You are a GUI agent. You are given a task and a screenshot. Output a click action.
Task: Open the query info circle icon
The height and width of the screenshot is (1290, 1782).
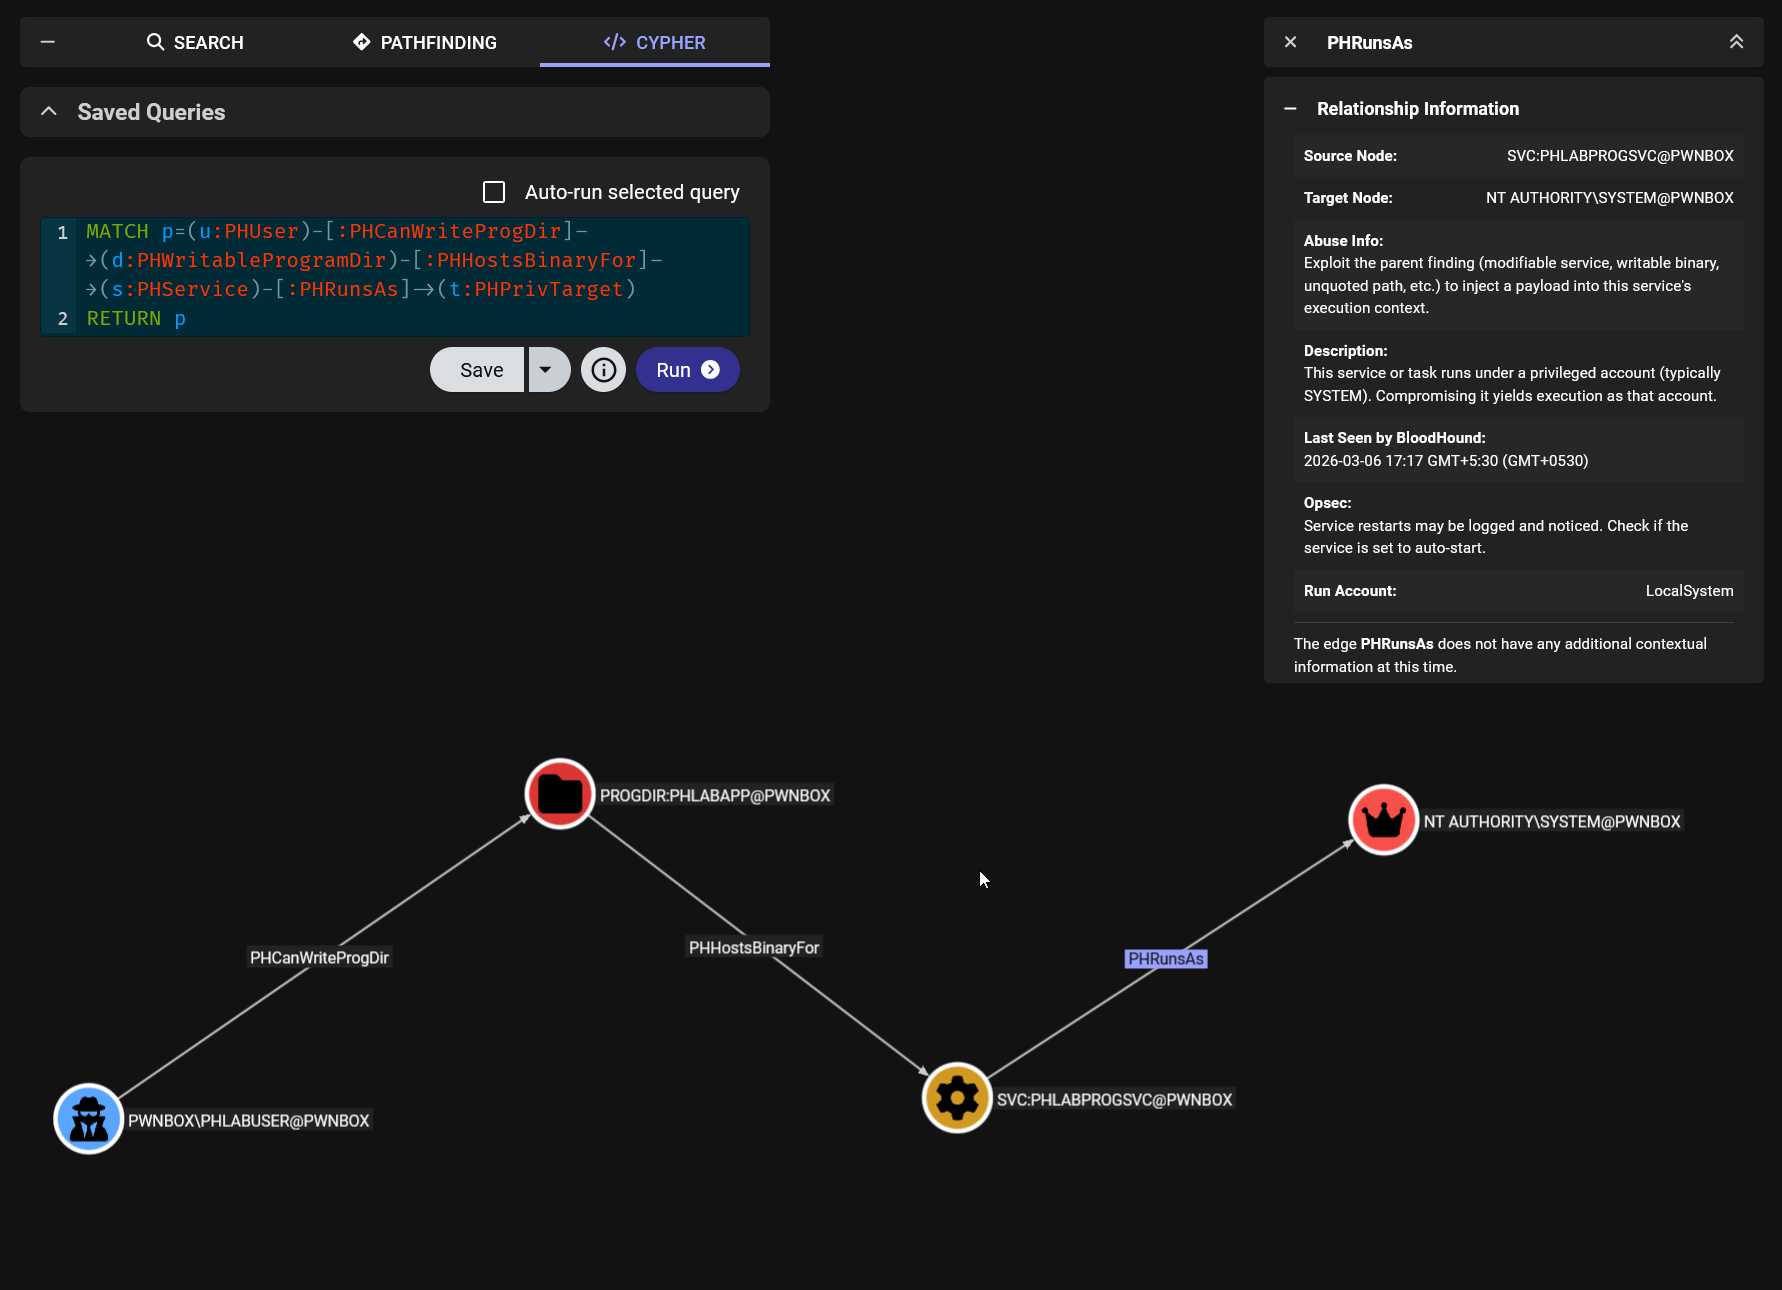(x=603, y=370)
